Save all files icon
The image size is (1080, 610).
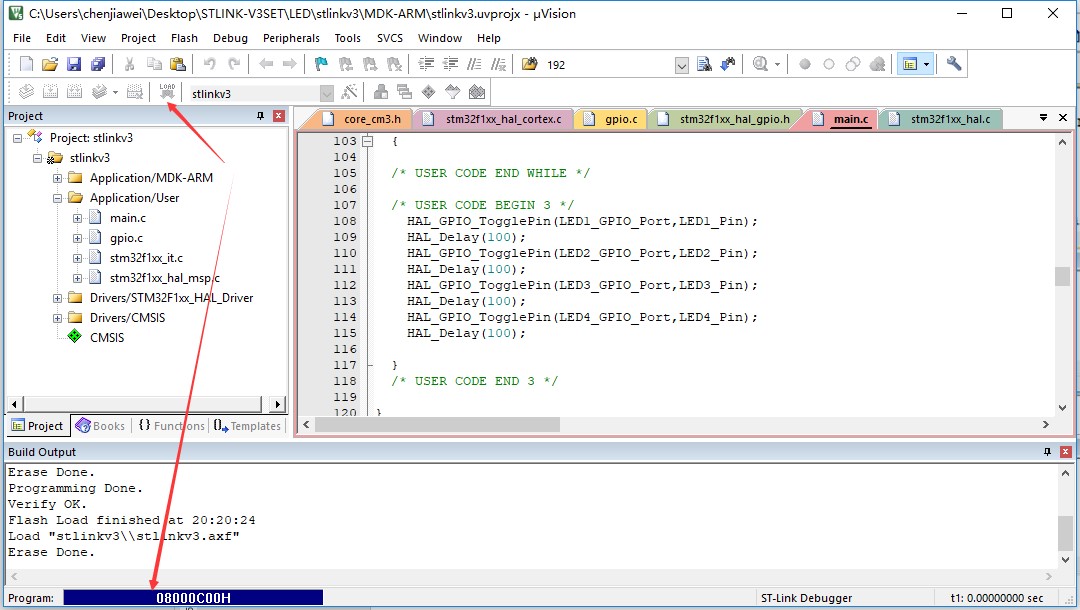pos(98,64)
